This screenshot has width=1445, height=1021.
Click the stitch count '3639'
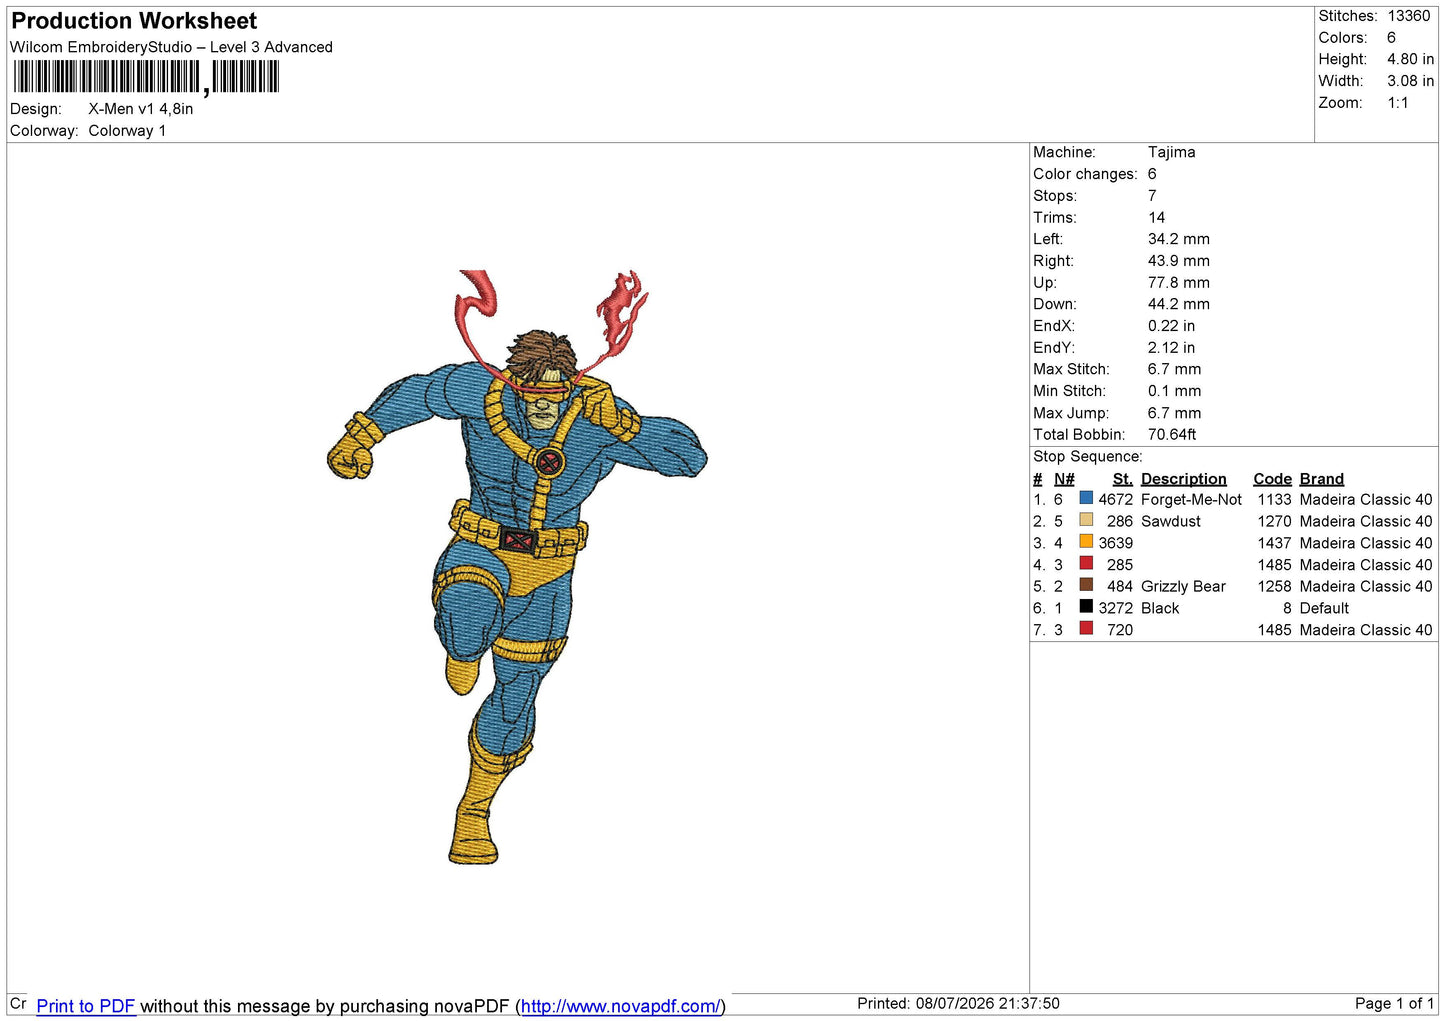(1115, 543)
